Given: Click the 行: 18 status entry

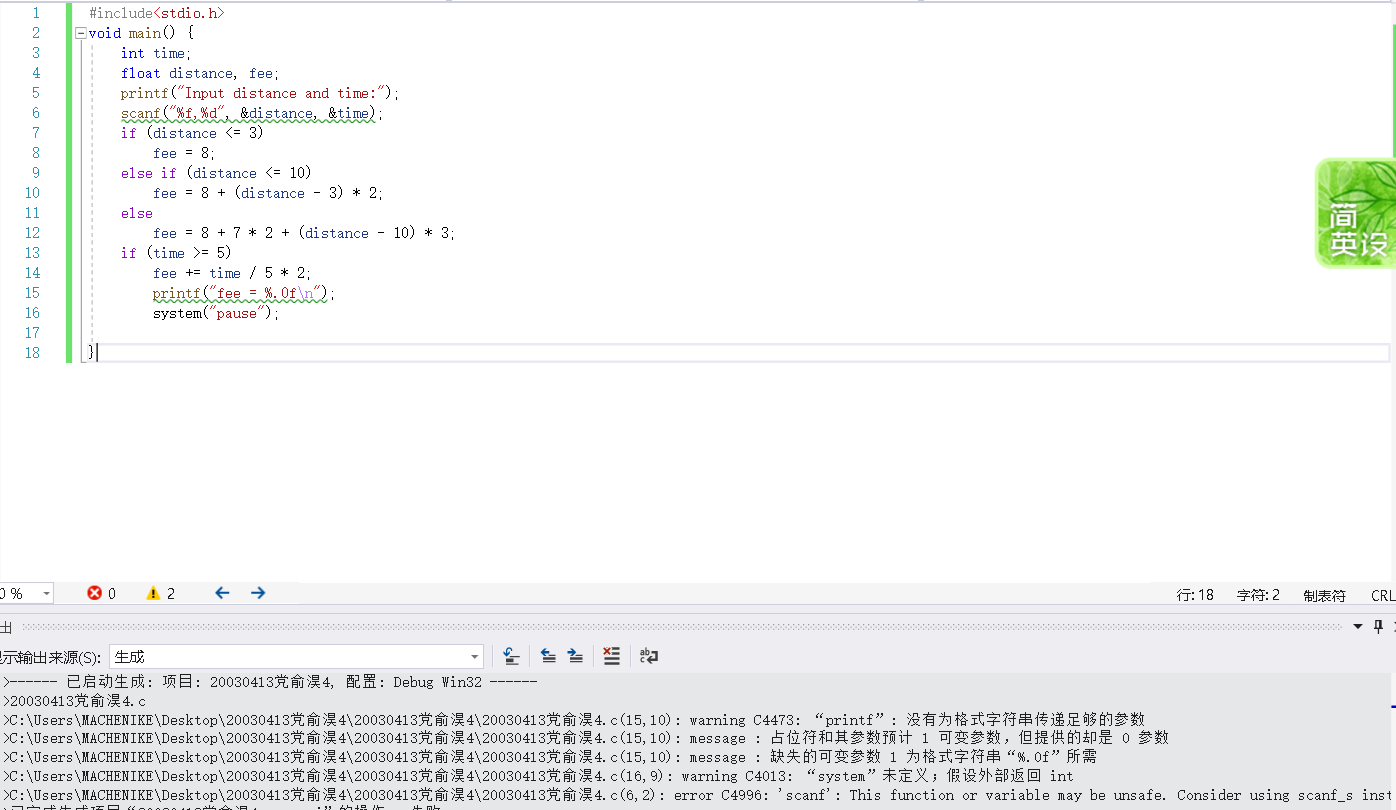Looking at the screenshot, I should click(x=1195, y=595).
